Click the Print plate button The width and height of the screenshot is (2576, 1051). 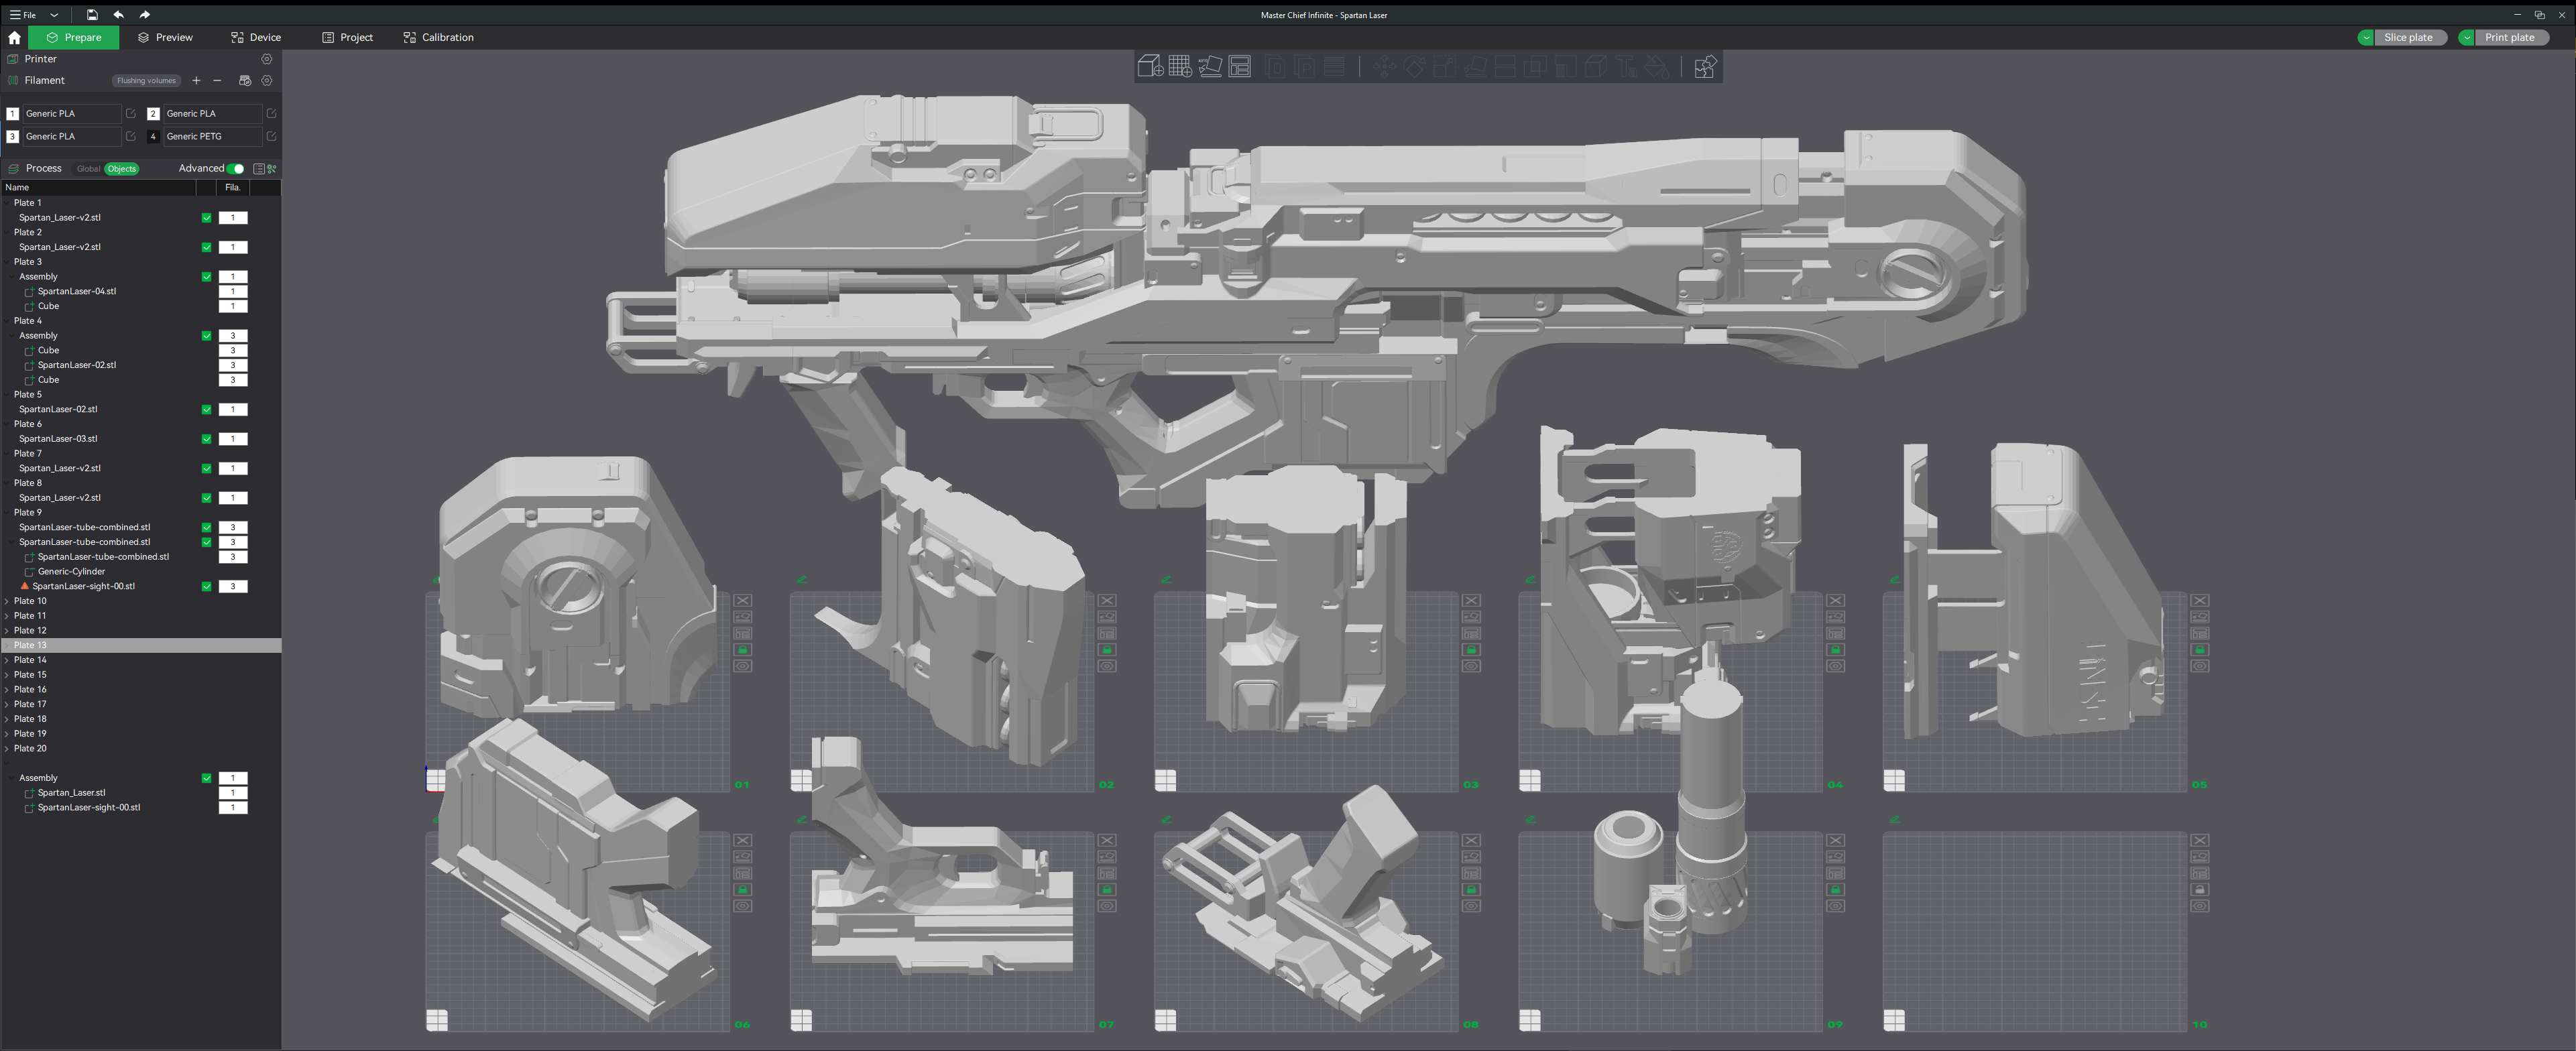coord(2511,38)
